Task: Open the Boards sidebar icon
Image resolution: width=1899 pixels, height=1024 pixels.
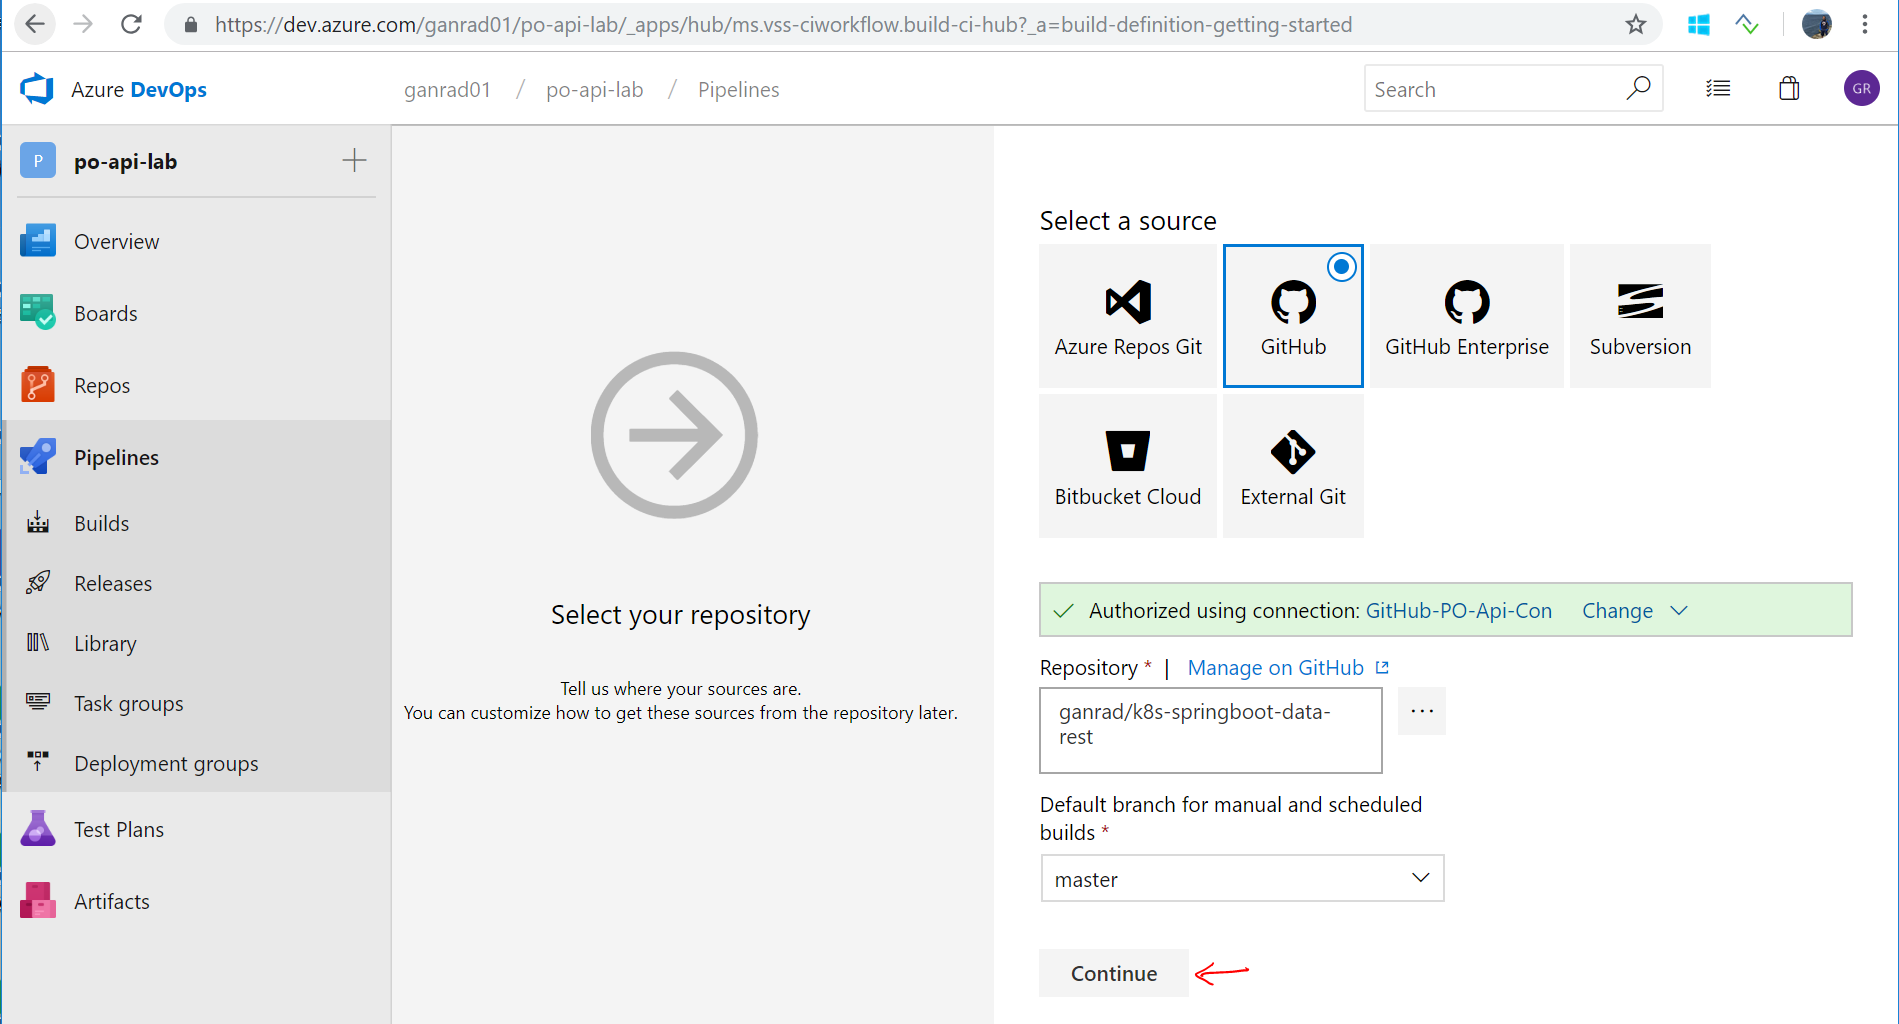Action: tap(38, 313)
